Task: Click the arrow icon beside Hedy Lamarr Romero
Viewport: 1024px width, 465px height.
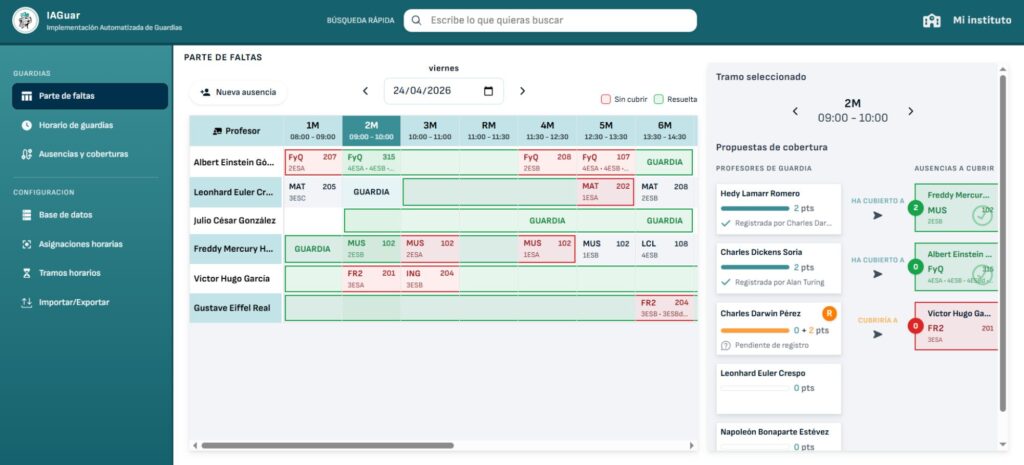Action: coord(877,216)
